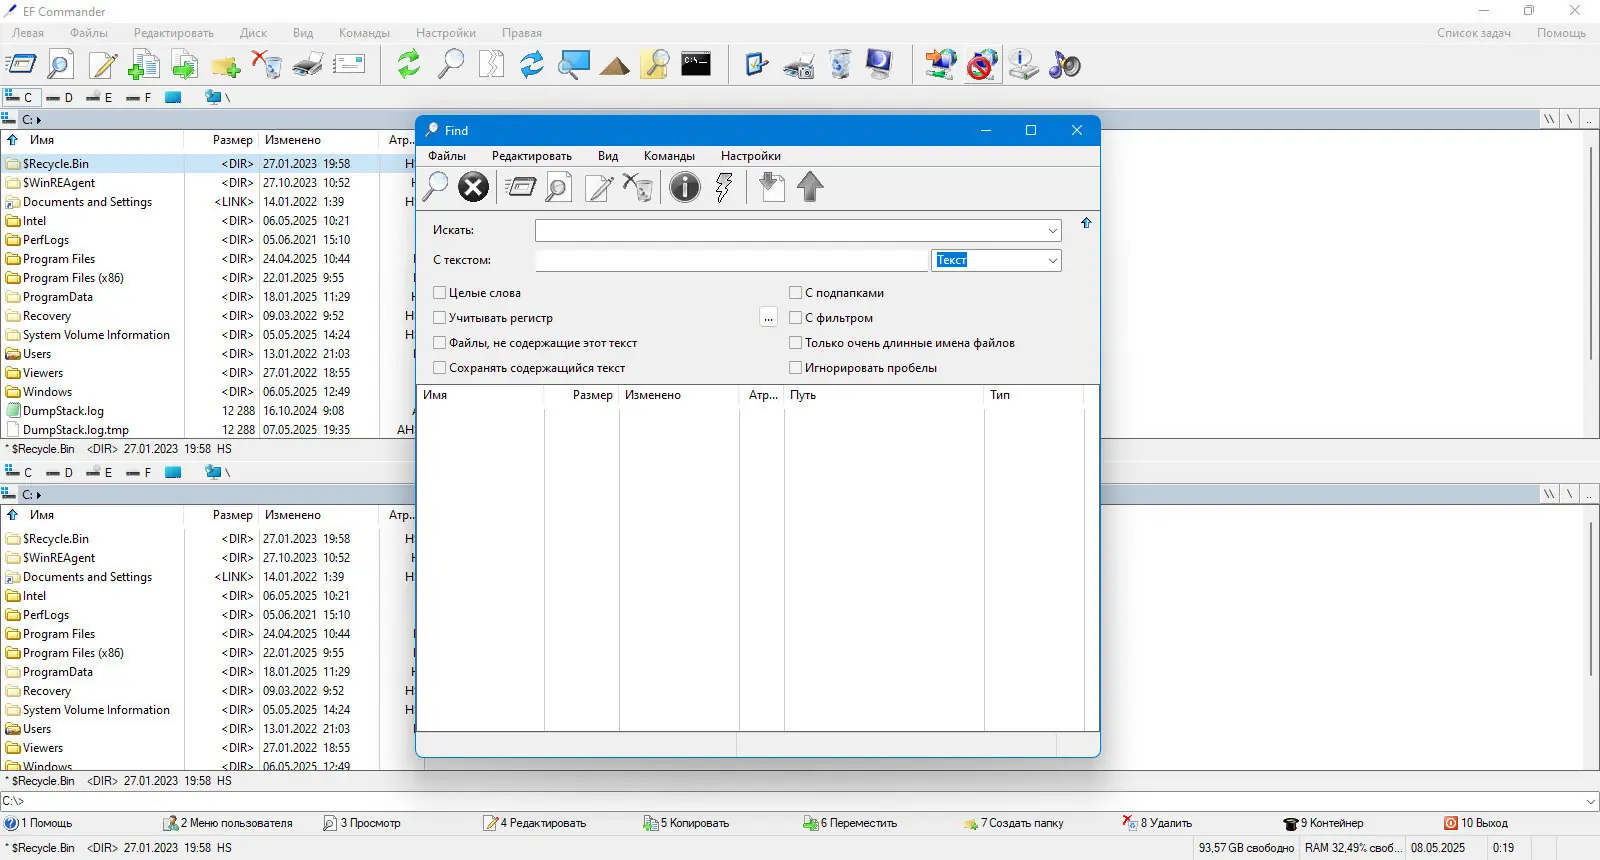
Task: Click the '...' filter browse button
Action: 768,318
